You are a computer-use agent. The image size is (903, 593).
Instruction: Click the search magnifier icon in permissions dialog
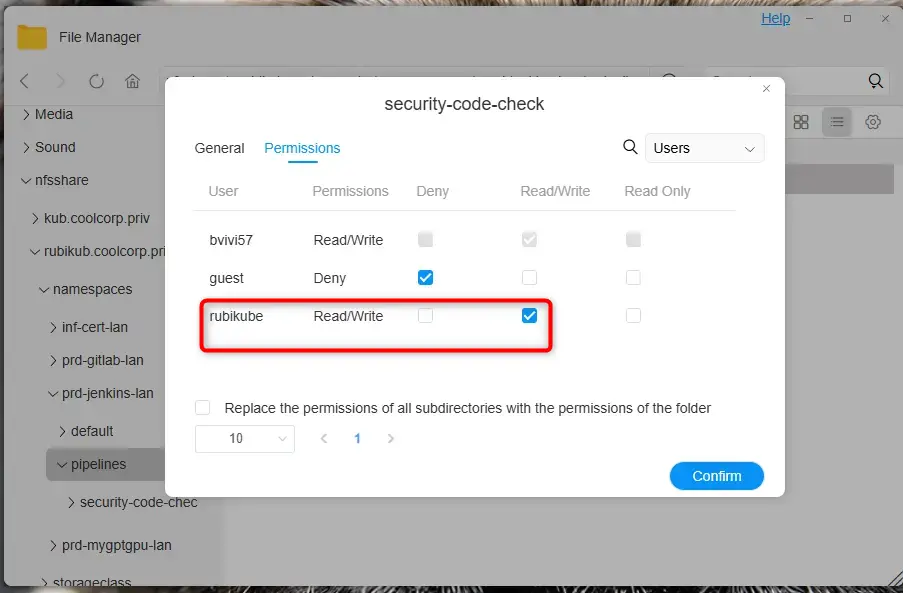[630, 147]
